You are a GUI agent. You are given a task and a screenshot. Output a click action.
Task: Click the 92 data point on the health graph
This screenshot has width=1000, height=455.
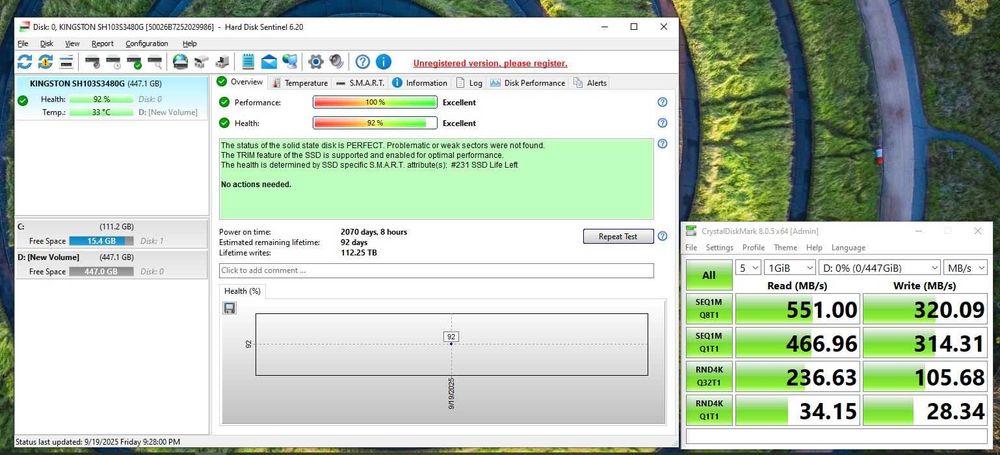tap(452, 343)
